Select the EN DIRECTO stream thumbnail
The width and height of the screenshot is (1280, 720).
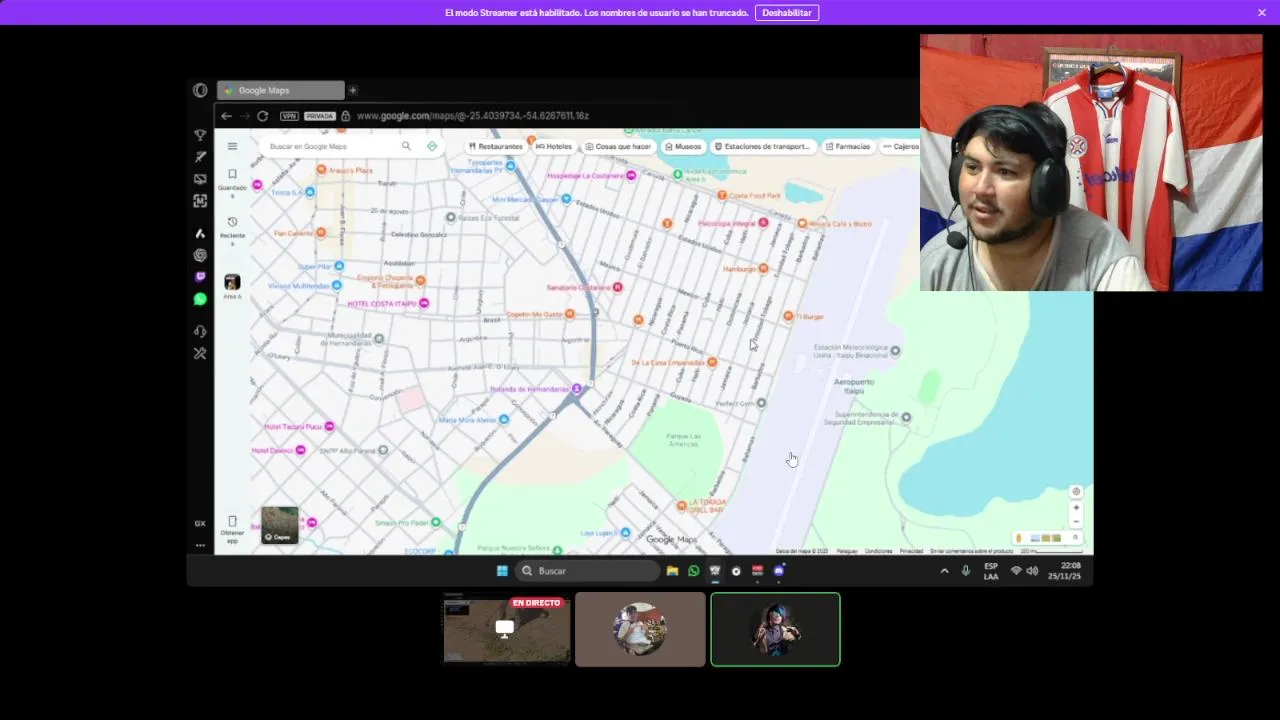click(x=506, y=629)
